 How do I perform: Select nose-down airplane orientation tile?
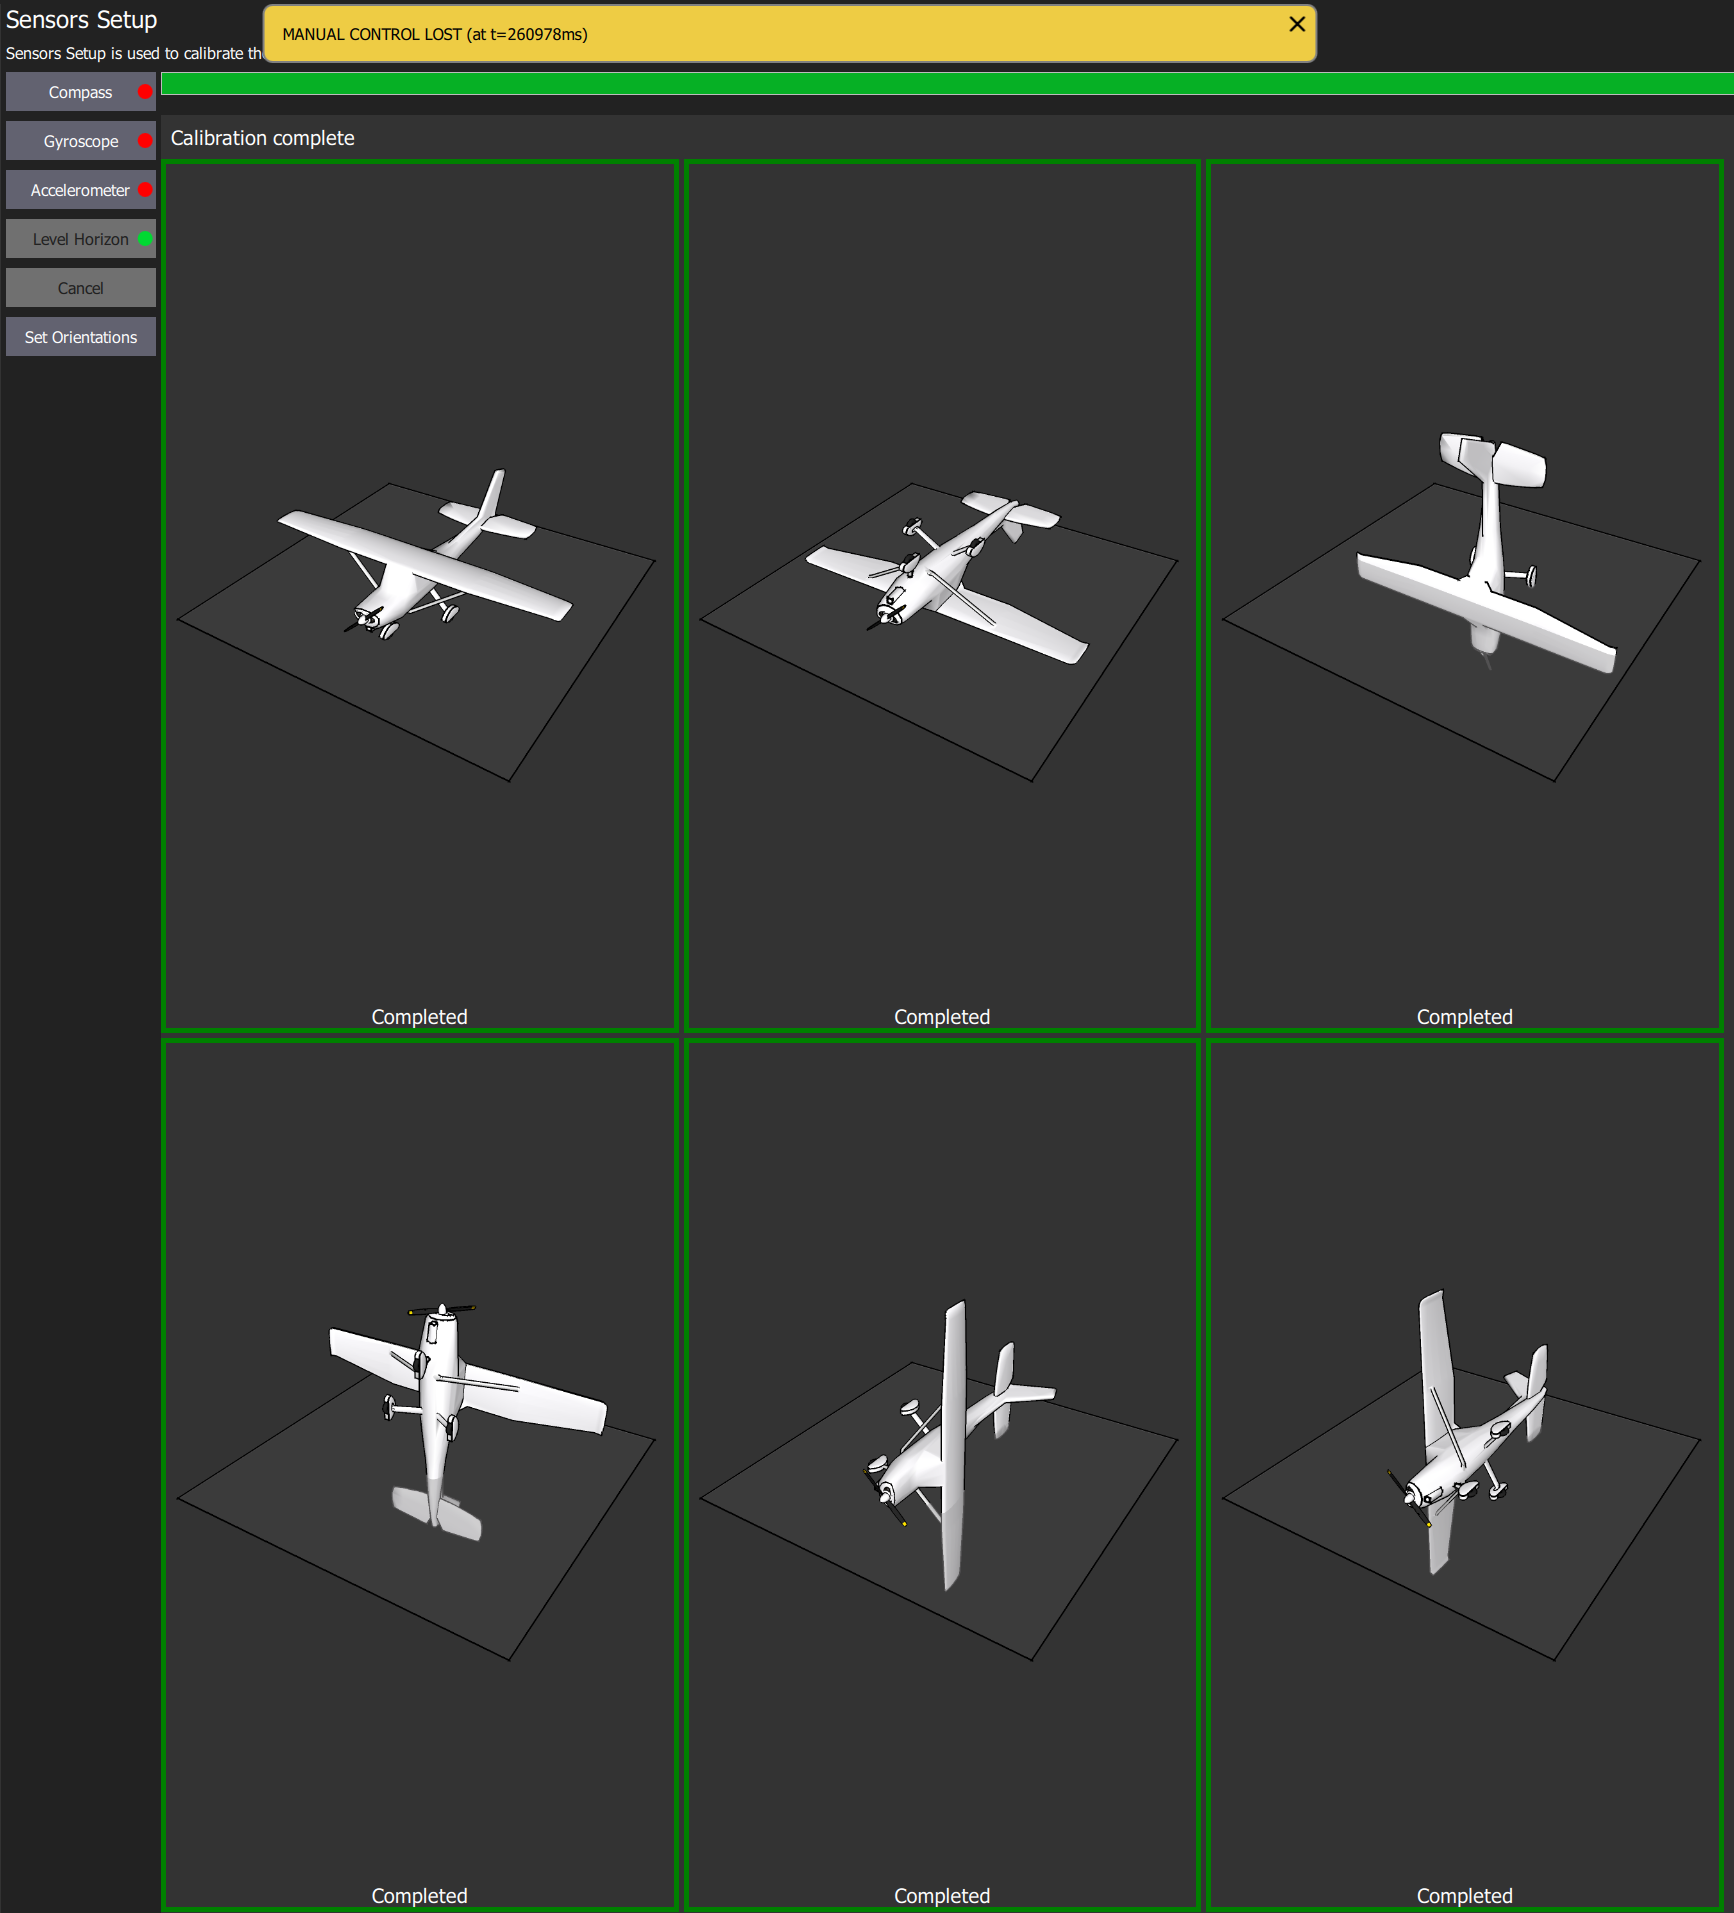pyautogui.click(x=1465, y=596)
